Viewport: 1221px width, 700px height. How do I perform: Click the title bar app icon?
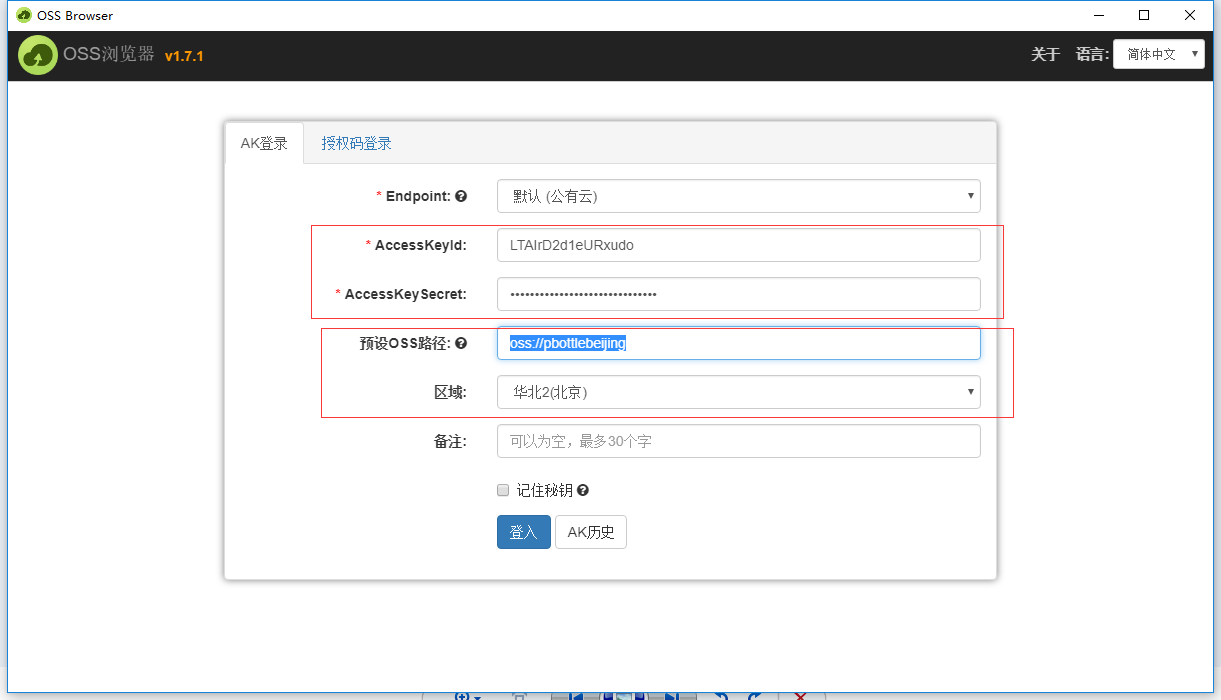(24, 15)
